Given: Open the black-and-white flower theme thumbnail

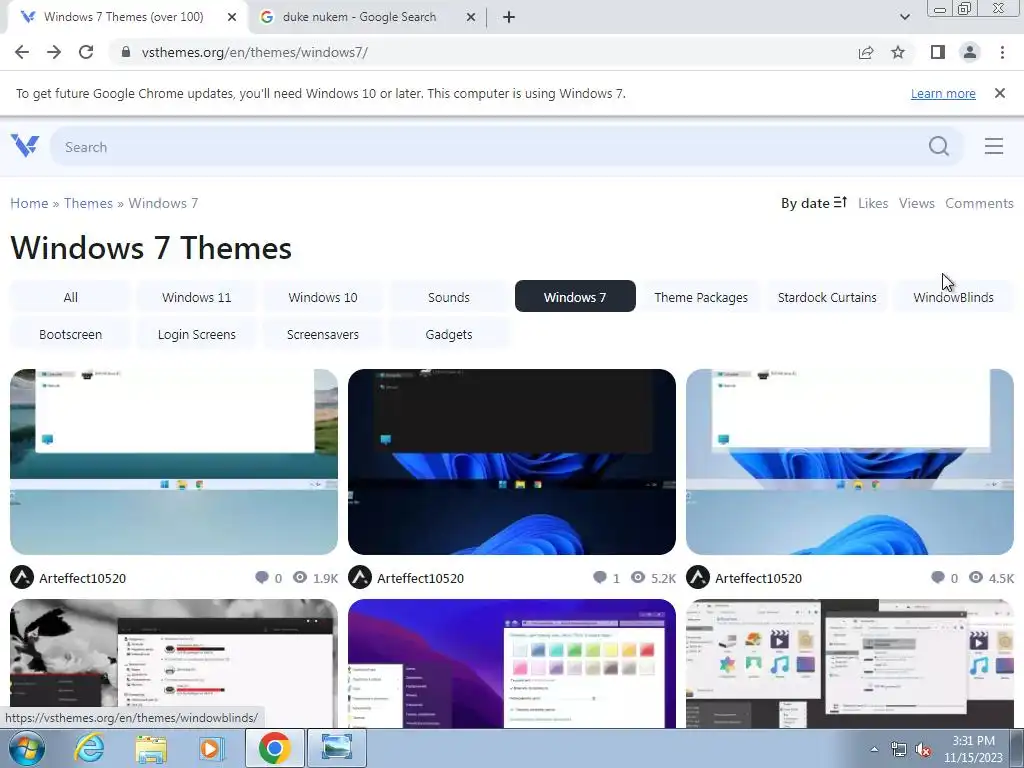Looking at the screenshot, I should (174, 663).
